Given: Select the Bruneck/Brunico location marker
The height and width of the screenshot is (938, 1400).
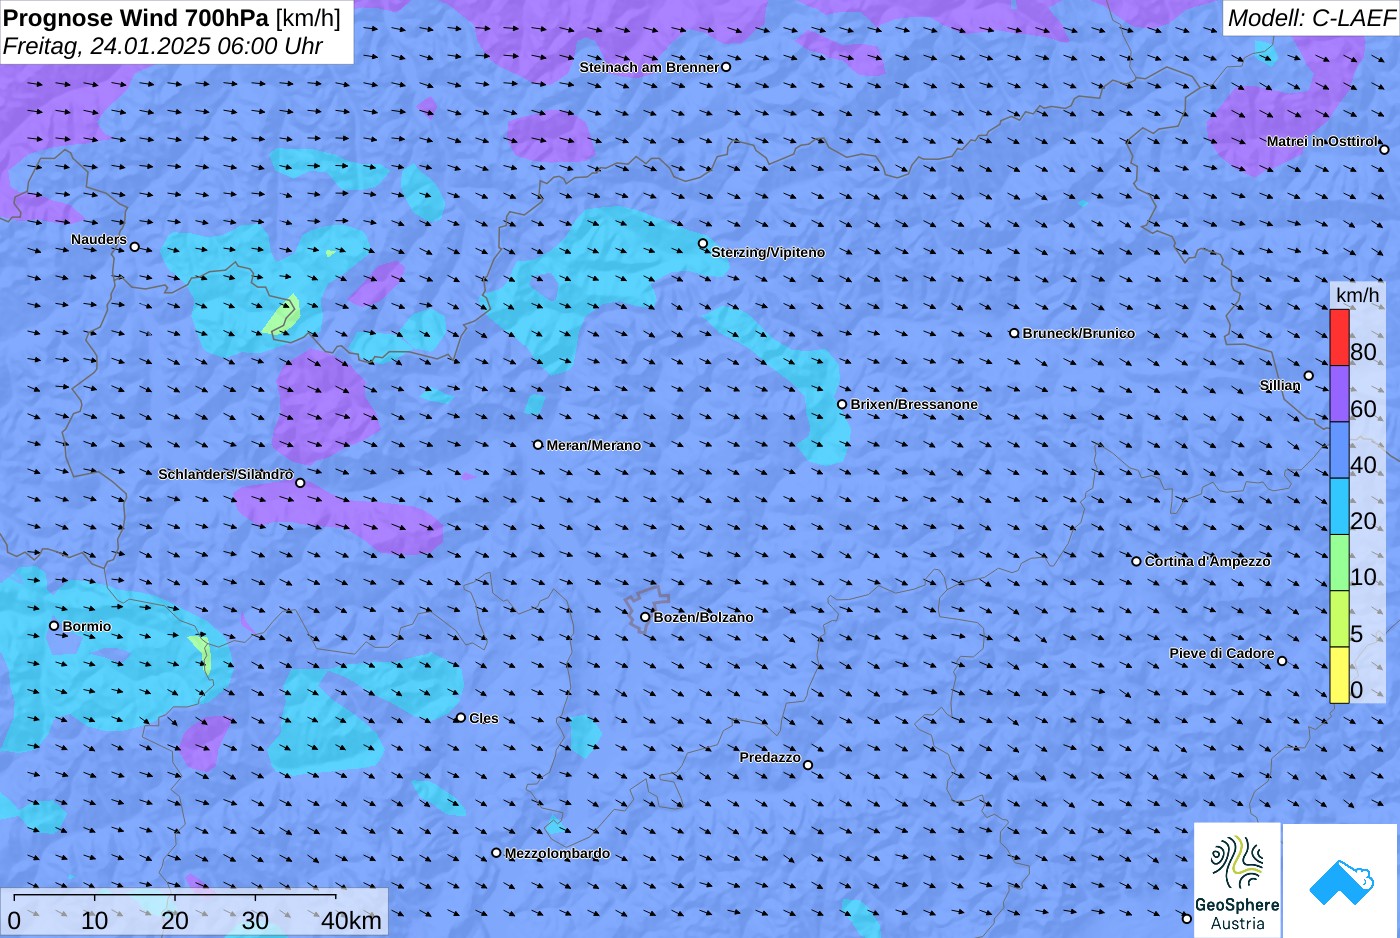Looking at the screenshot, I should pyautogui.click(x=1014, y=333).
